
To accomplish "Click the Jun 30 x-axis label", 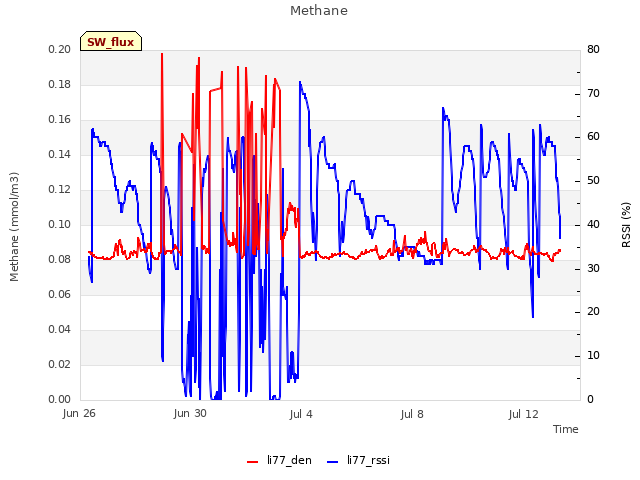I will (x=190, y=414).
